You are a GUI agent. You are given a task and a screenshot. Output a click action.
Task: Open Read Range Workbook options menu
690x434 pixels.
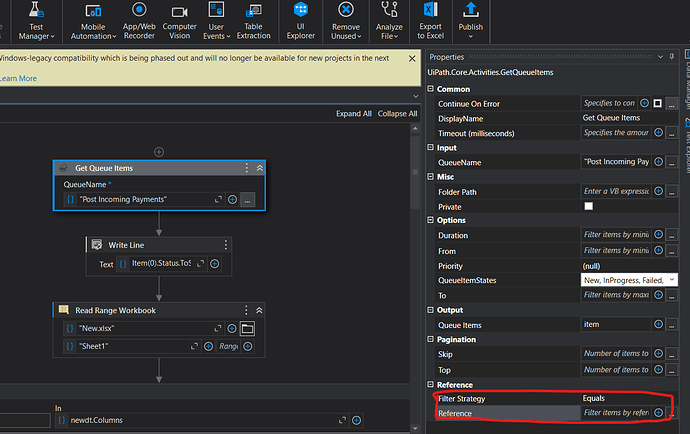point(246,310)
